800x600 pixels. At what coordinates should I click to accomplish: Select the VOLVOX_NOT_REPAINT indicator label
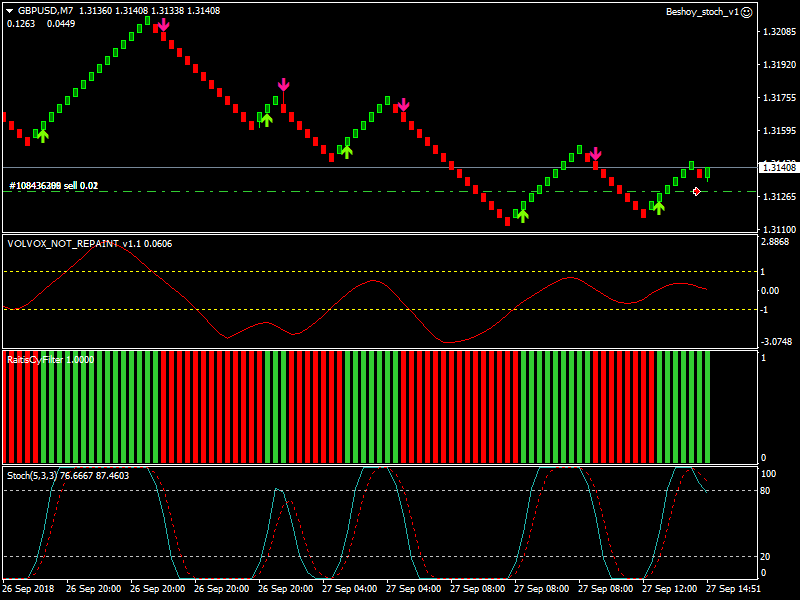click(62, 243)
